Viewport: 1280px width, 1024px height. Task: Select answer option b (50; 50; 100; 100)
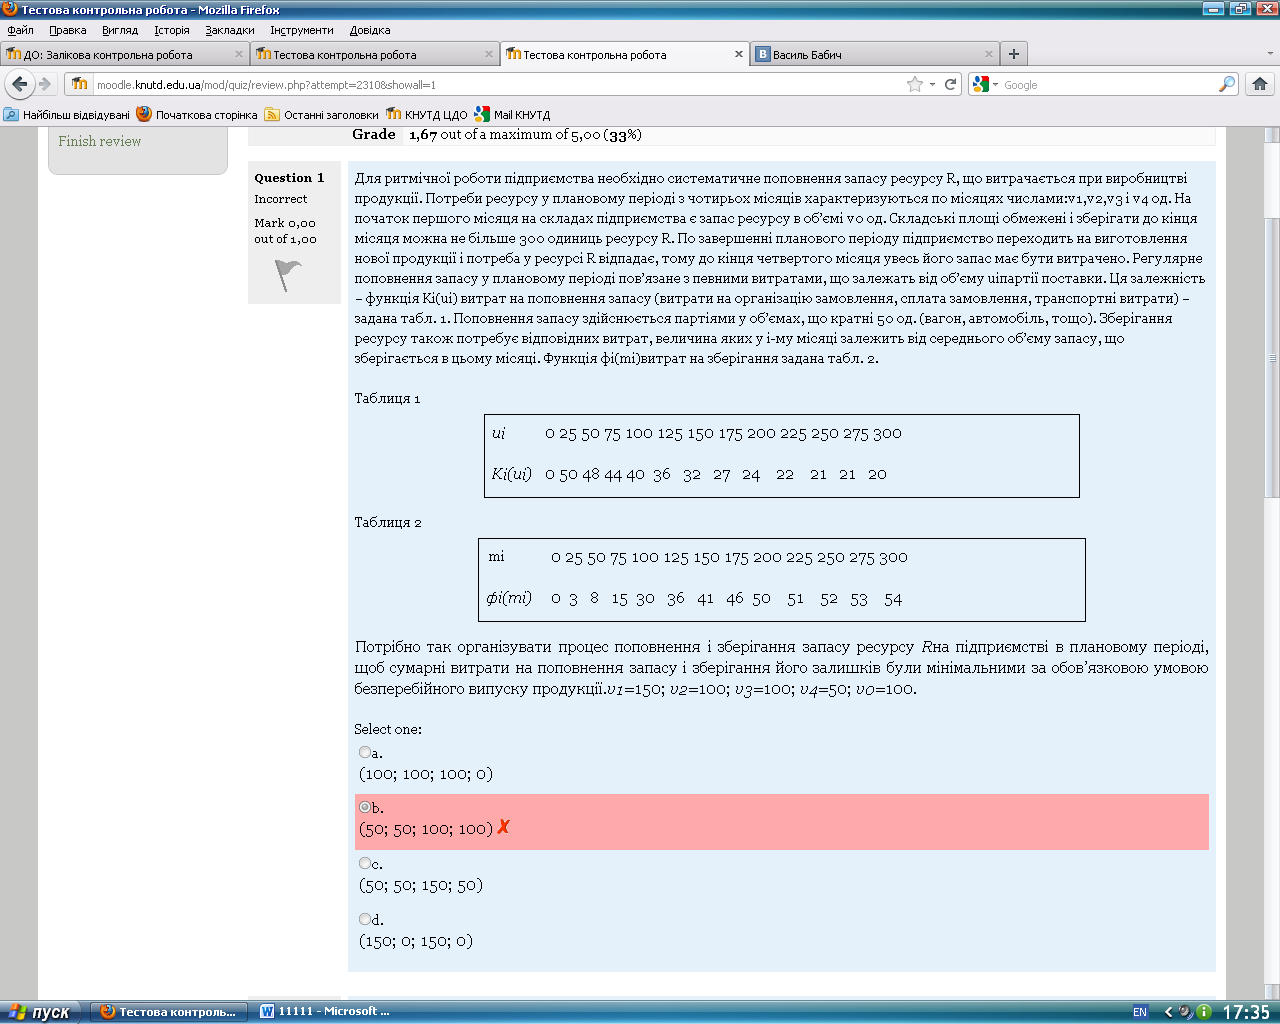(365, 807)
